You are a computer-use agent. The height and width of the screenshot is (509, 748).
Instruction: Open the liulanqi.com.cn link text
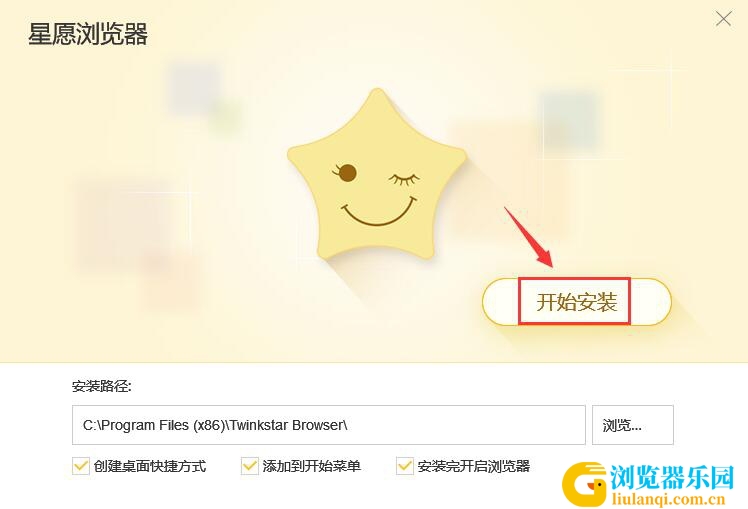tap(668, 499)
